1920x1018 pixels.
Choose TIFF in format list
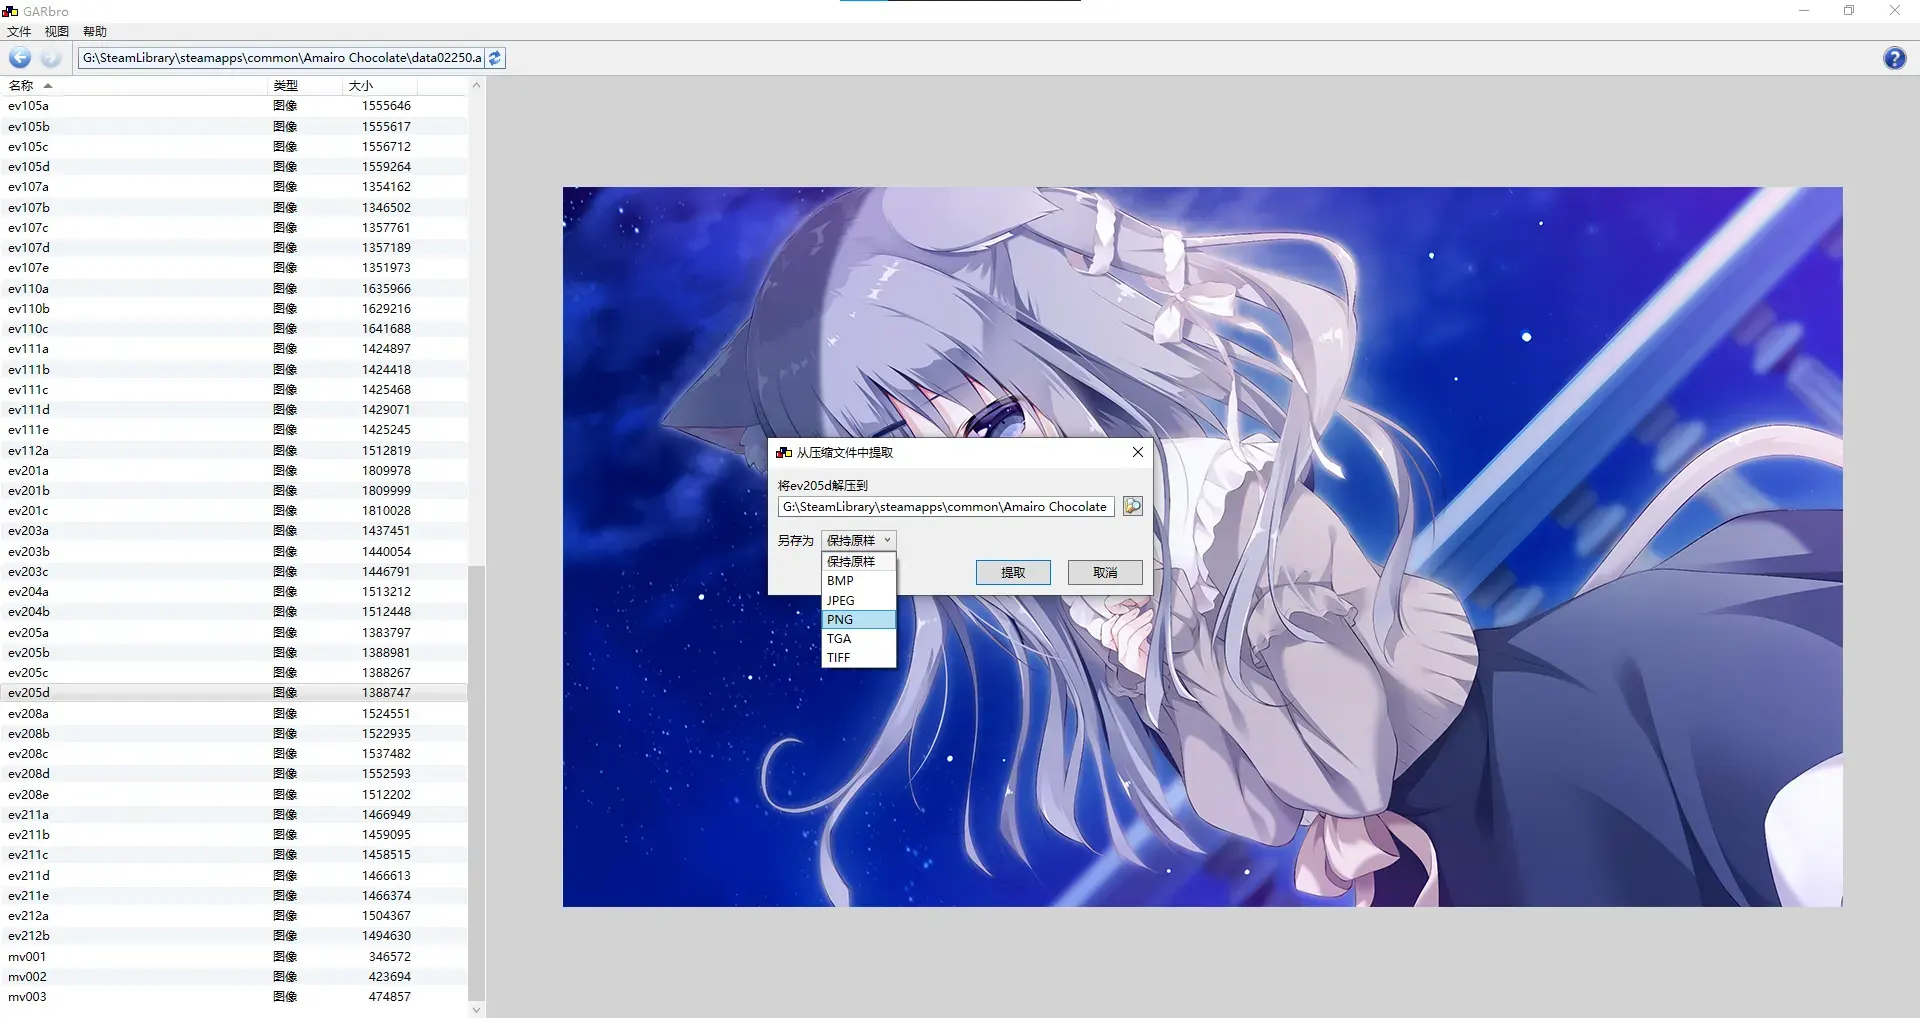tap(858, 657)
